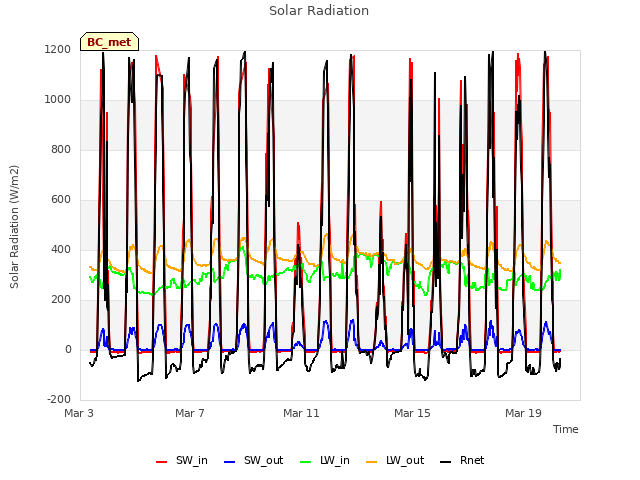
Task: Click the 400 y-axis tick label
Action: pos(61,250)
